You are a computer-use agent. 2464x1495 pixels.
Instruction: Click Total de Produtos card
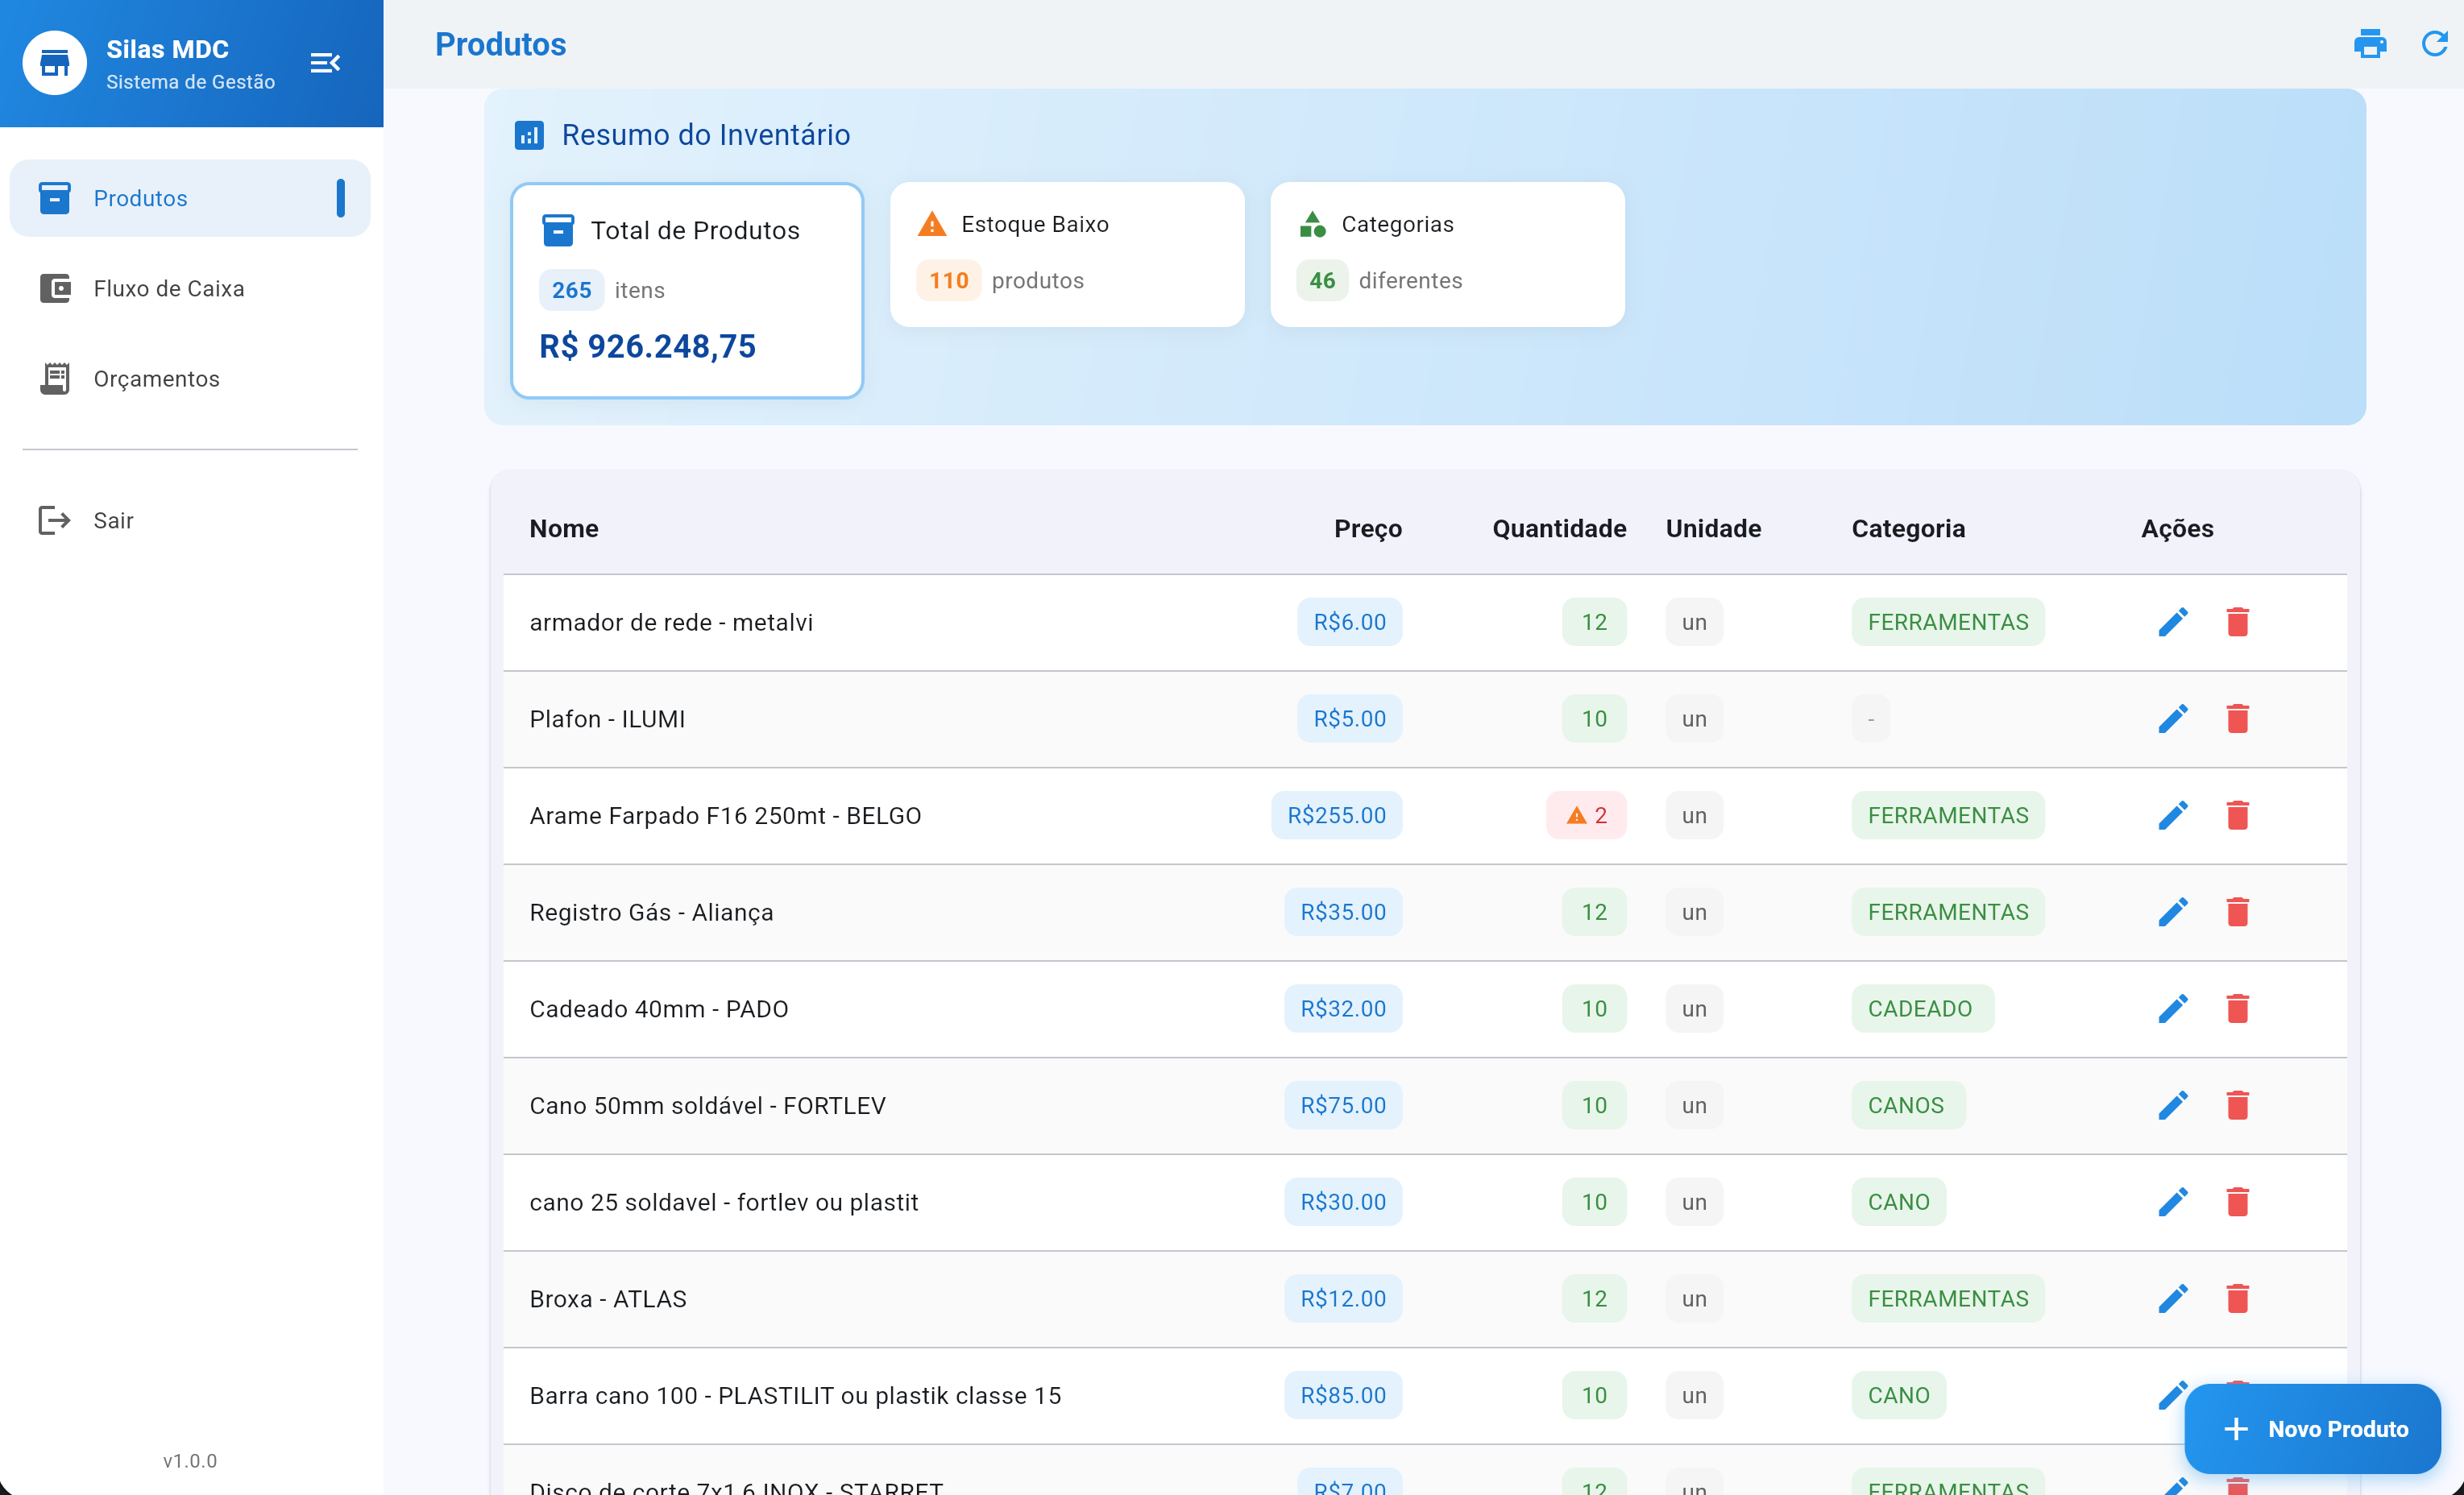point(687,290)
